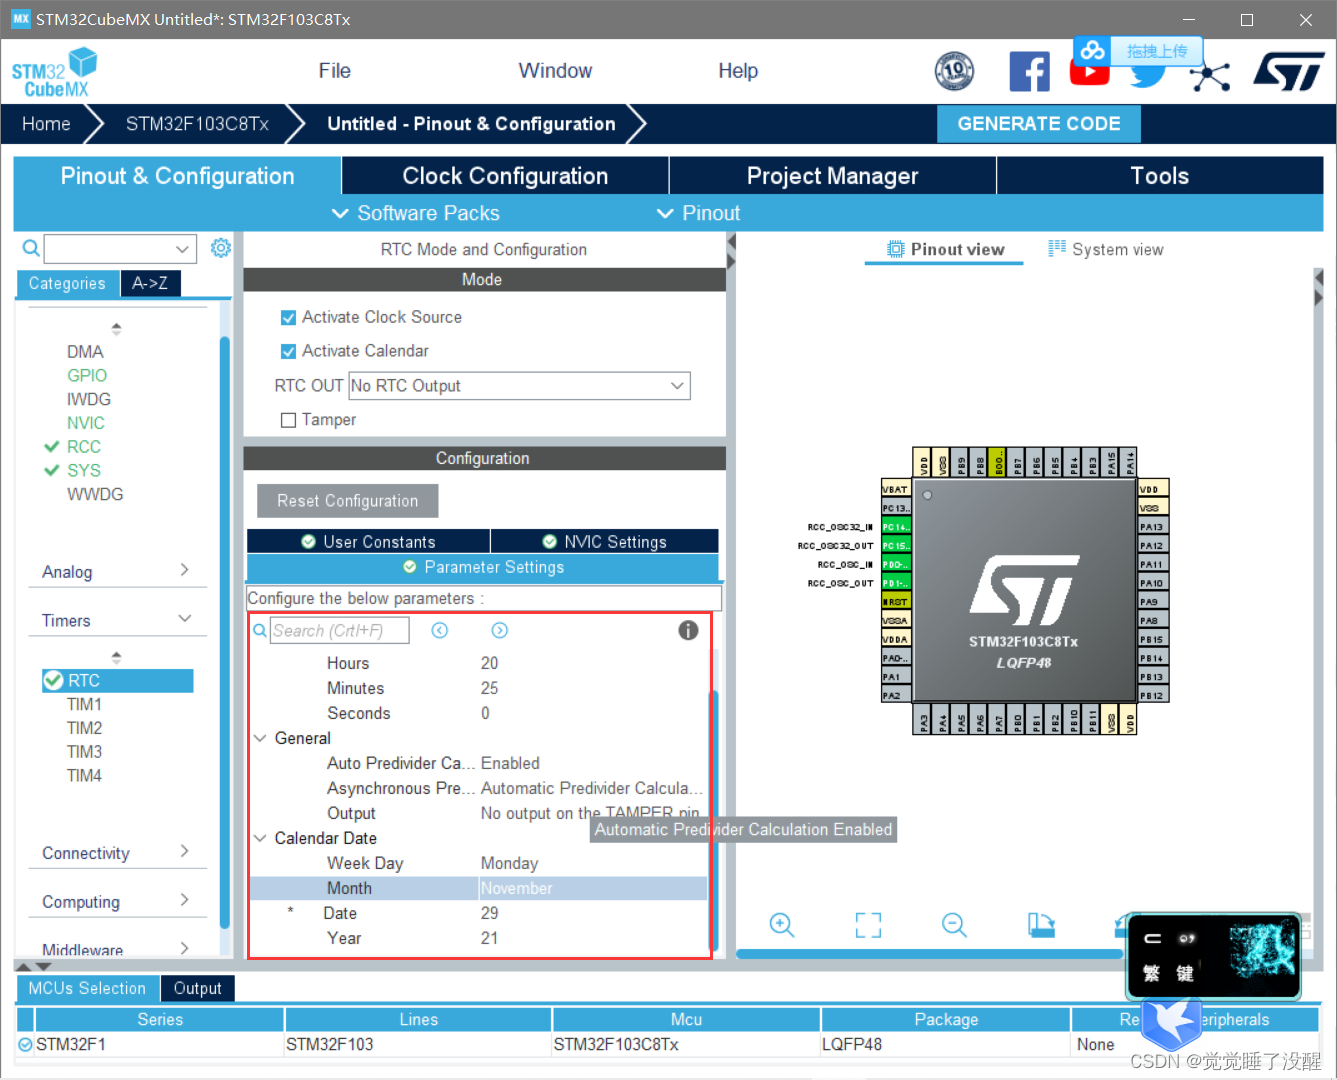
Task: Click the pinout view horizontal scrollbar
Action: coord(930,955)
